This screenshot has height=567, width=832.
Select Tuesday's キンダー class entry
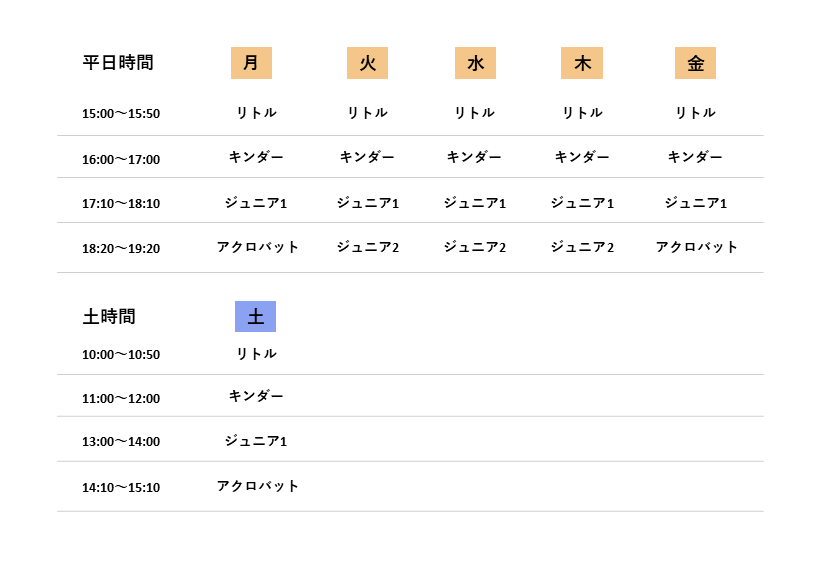tap(367, 158)
